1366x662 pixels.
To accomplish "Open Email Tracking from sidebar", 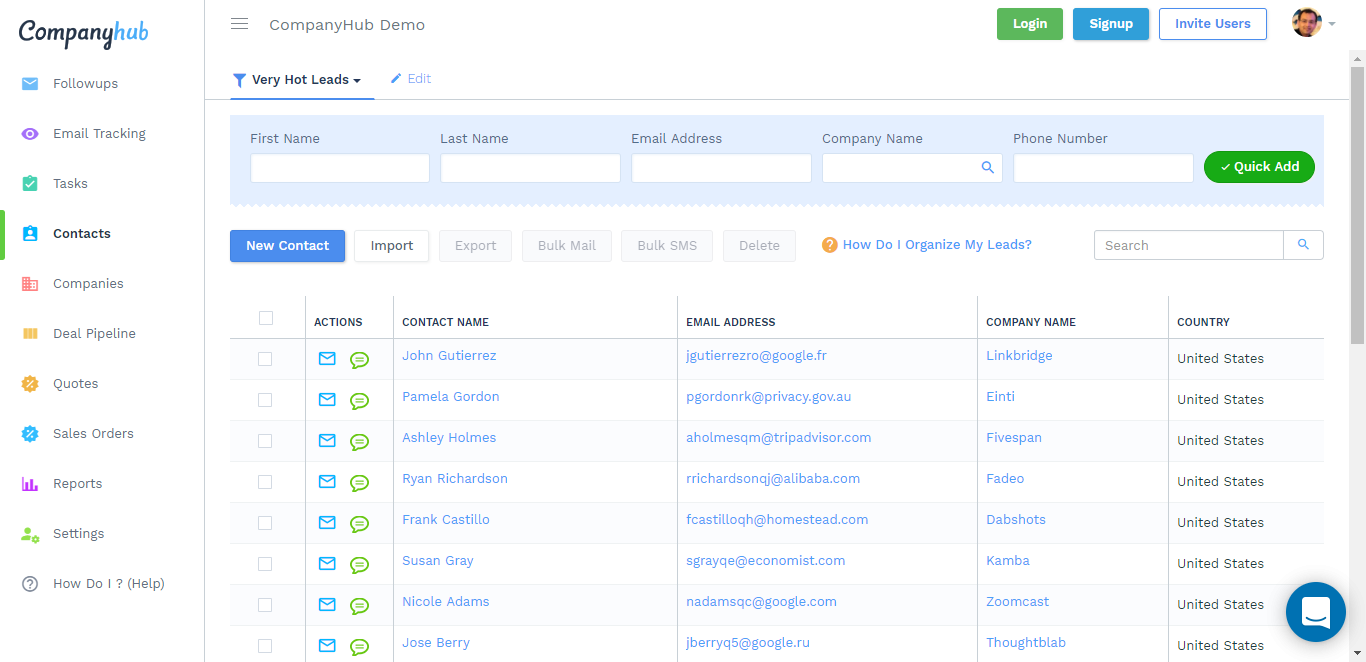I will point(99,134).
